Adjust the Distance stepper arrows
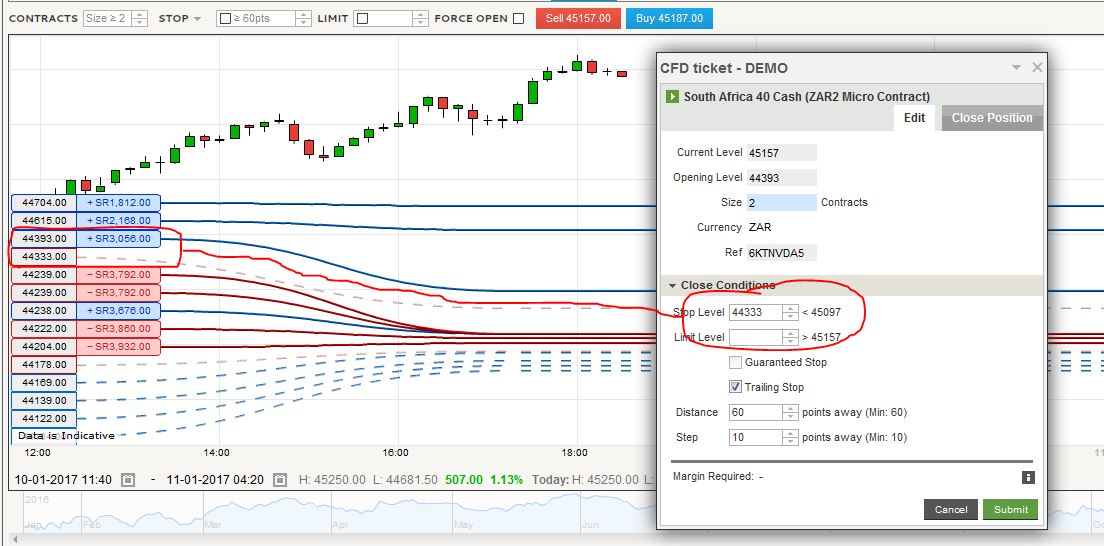The width and height of the screenshot is (1104, 546). pyautogui.click(x=791, y=412)
